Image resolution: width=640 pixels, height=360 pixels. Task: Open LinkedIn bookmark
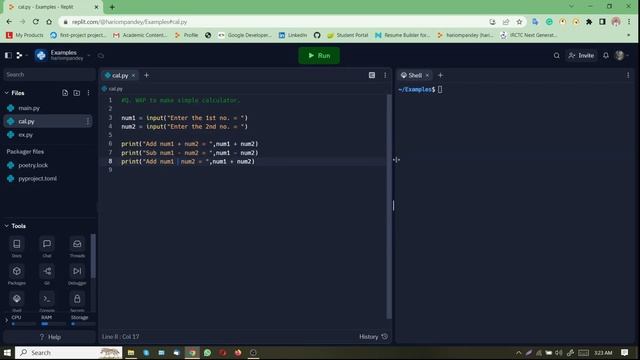(x=293, y=35)
